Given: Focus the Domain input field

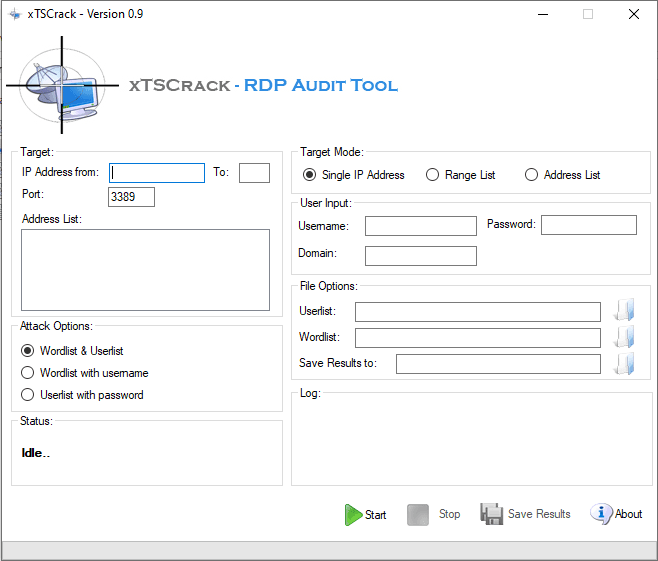Looking at the screenshot, I should (x=421, y=256).
